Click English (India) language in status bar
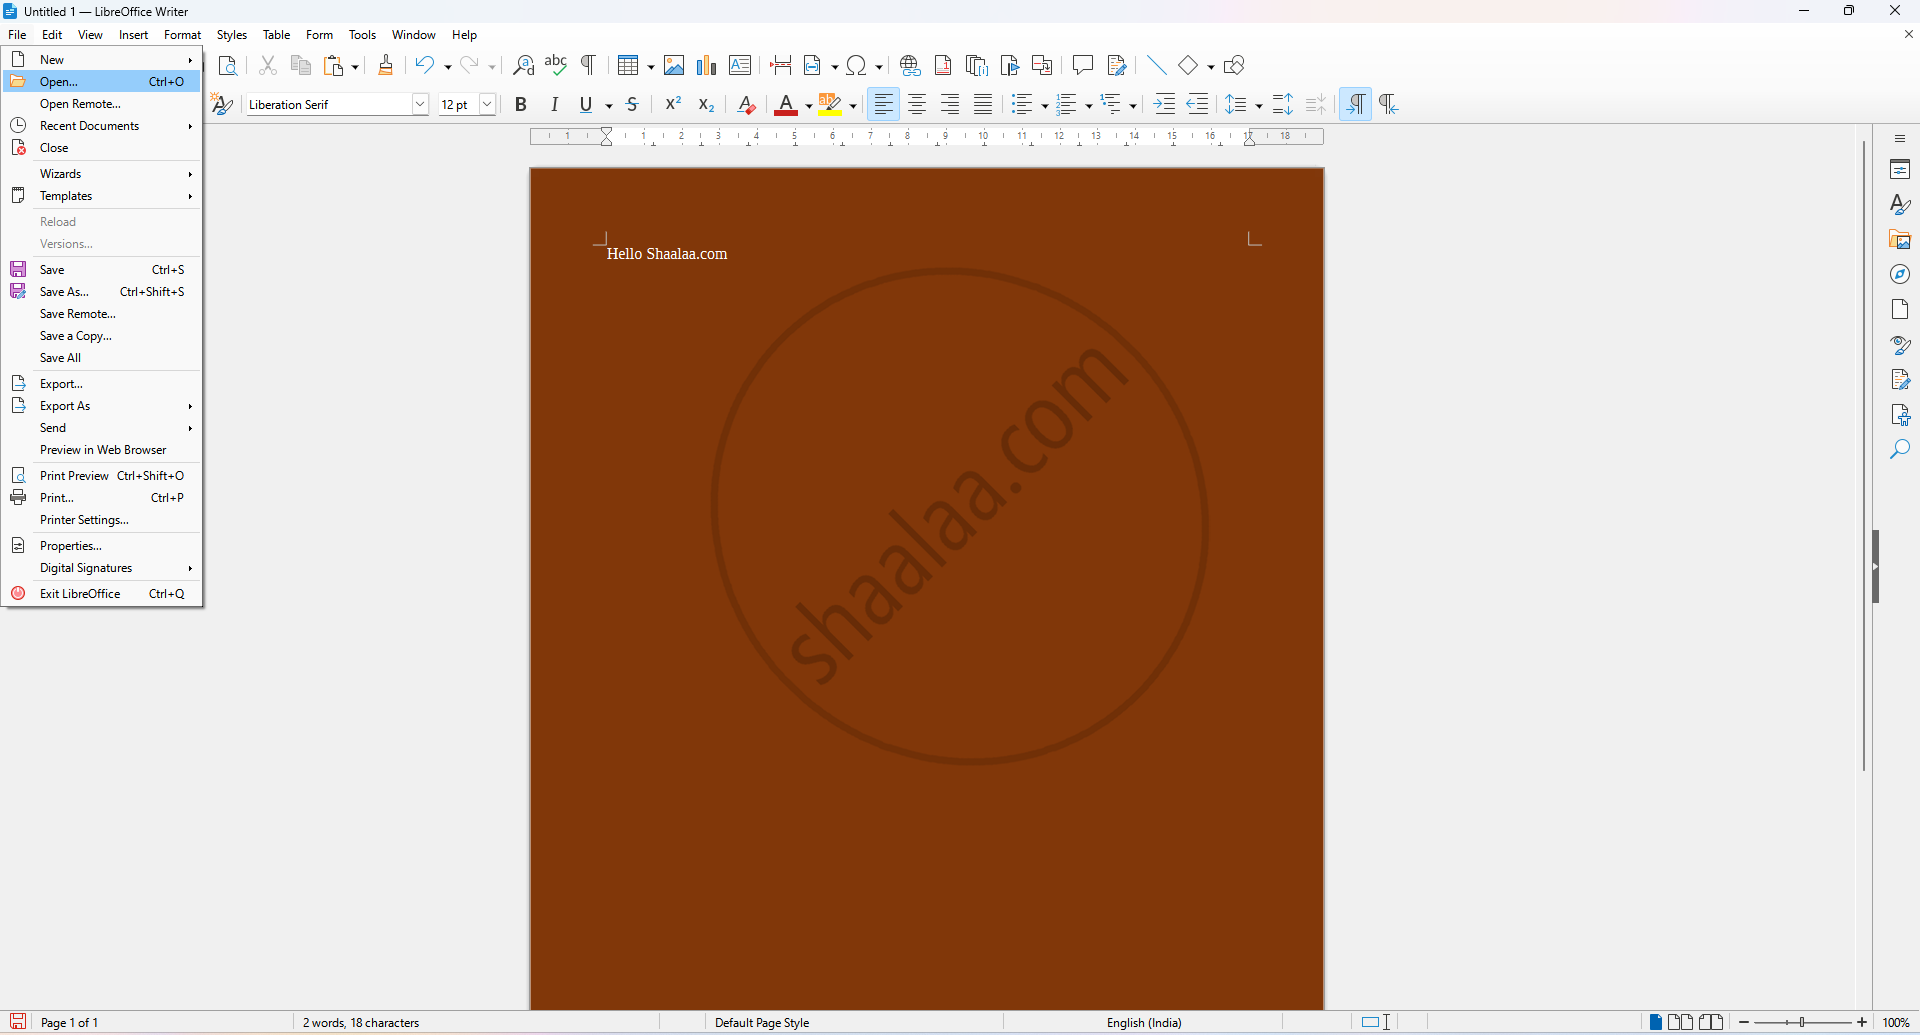The width and height of the screenshot is (1920, 1035). pyautogui.click(x=1144, y=1023)
